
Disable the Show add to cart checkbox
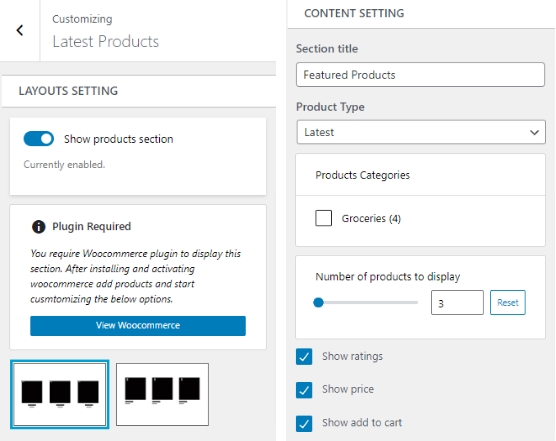tap(304, 423)
